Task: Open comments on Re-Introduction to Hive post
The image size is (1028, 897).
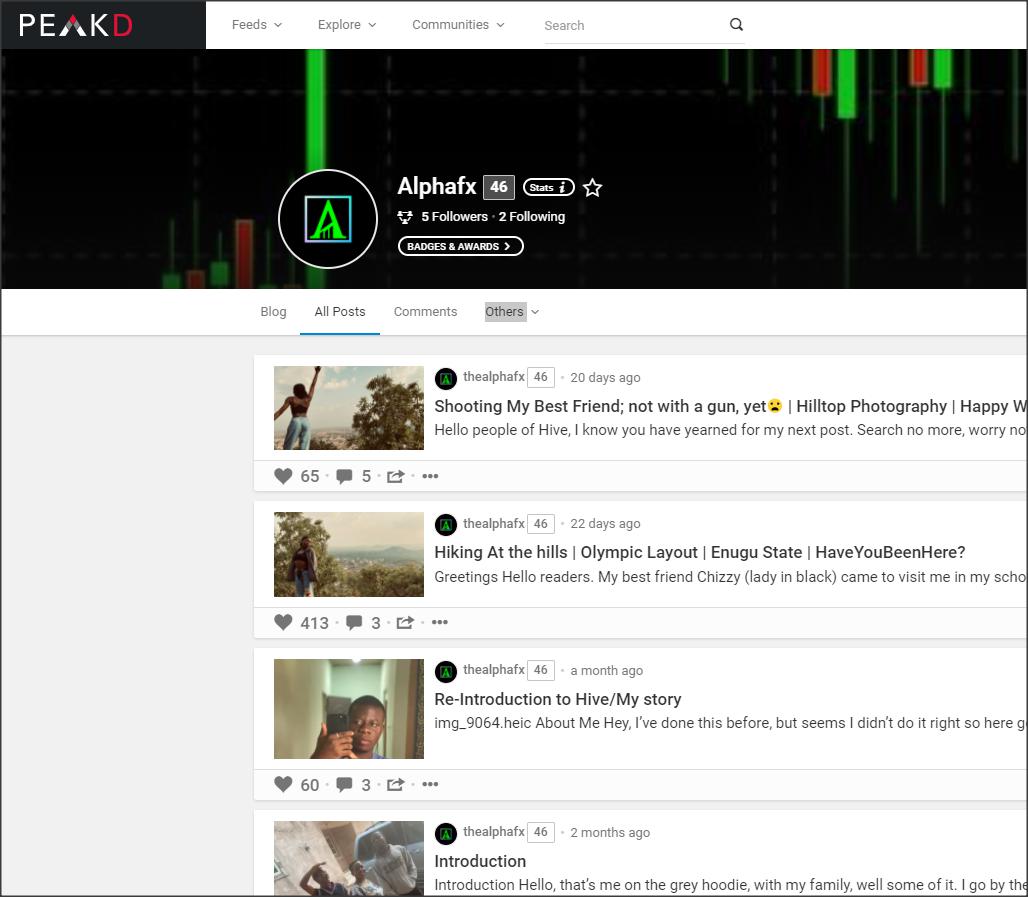Action: [x=344, y=784]
